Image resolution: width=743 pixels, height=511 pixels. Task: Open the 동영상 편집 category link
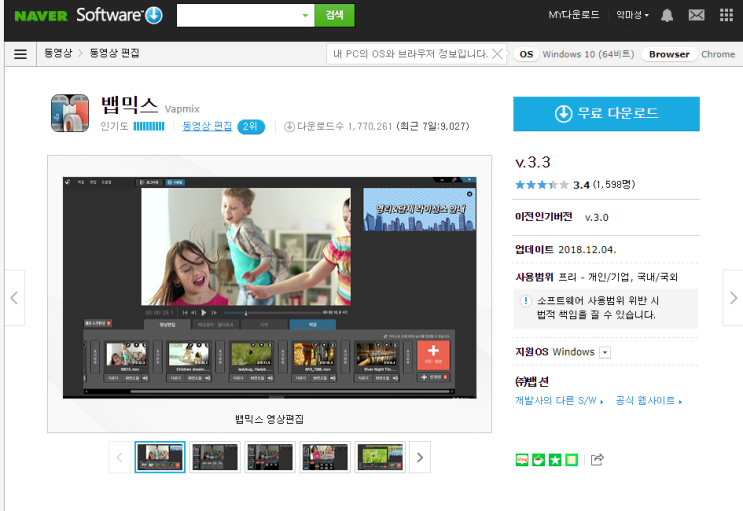207,126
